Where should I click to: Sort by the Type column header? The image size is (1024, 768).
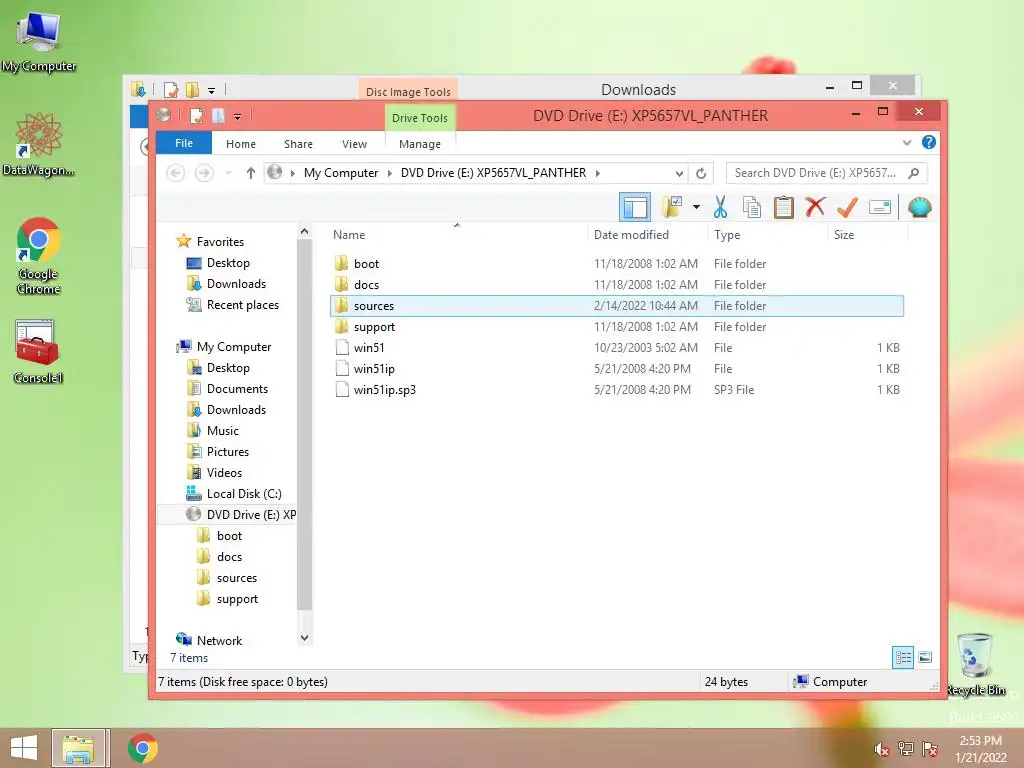pos(727,235)
